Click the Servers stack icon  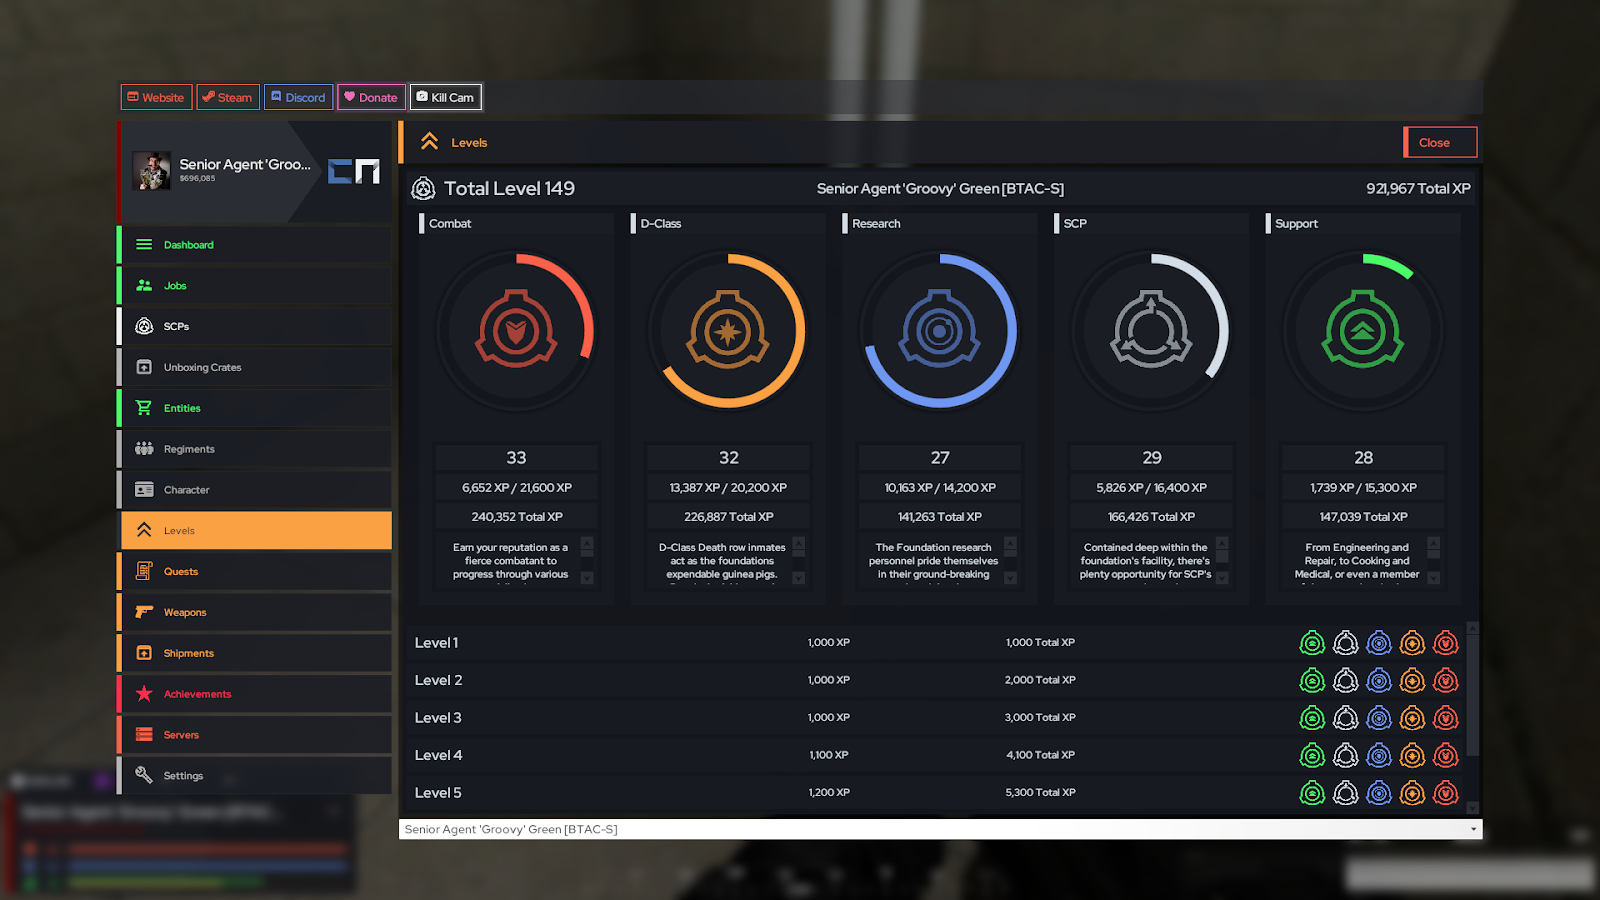(144, 735)
